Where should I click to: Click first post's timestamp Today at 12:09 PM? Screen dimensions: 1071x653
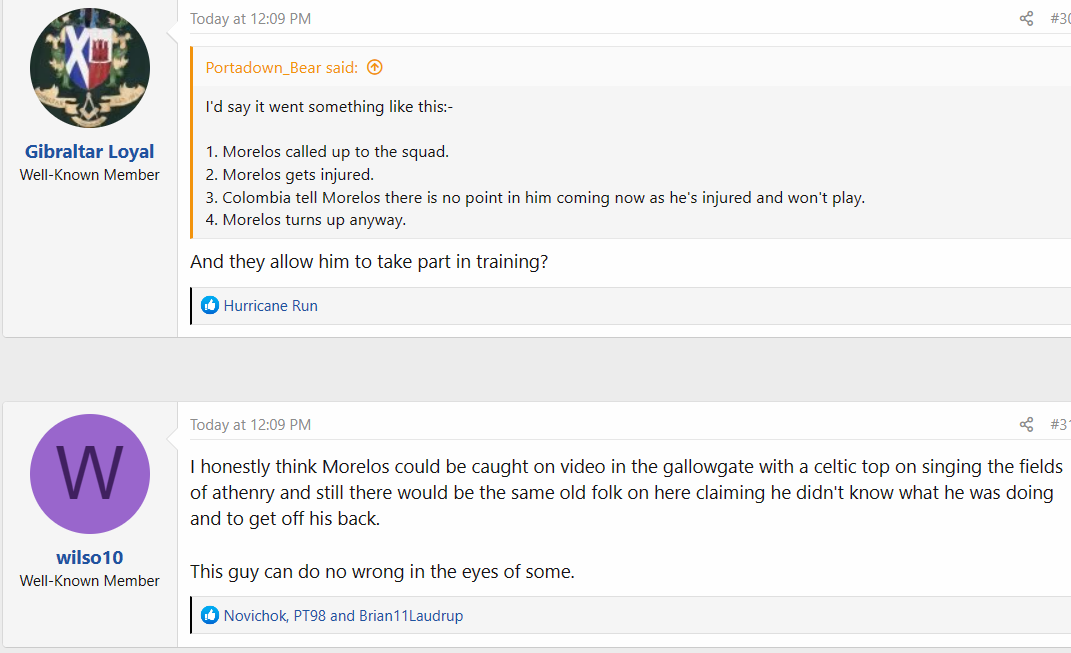[x=251, y=19]
